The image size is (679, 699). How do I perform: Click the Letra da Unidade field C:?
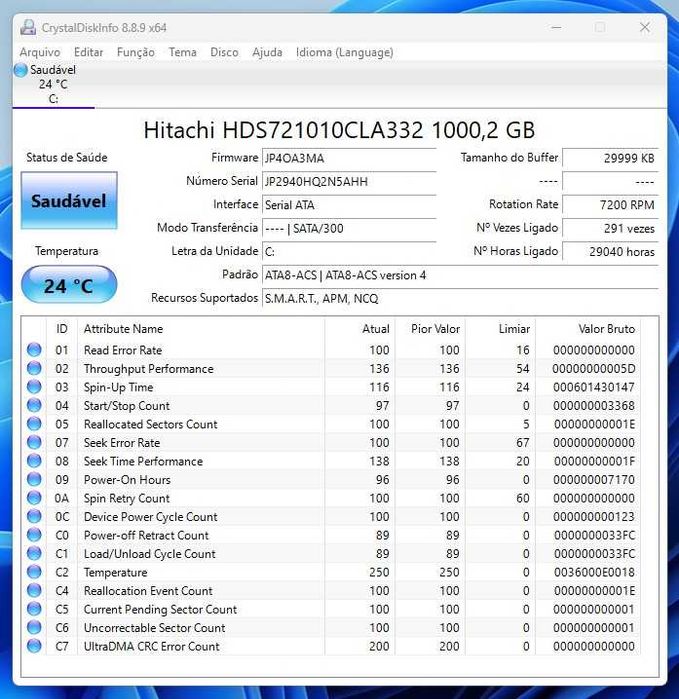[349, 252]
